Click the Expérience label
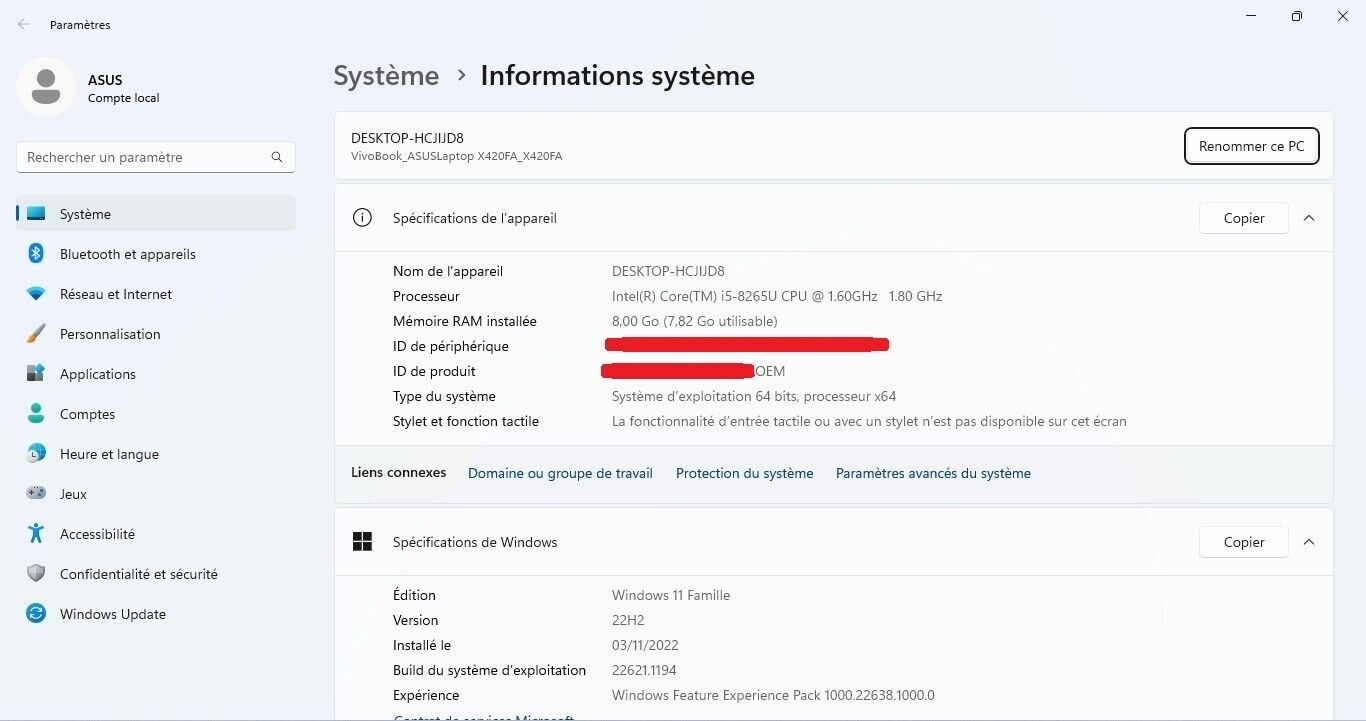The height and width of the screenshot is (721, 1366). [x=426, y=695]
